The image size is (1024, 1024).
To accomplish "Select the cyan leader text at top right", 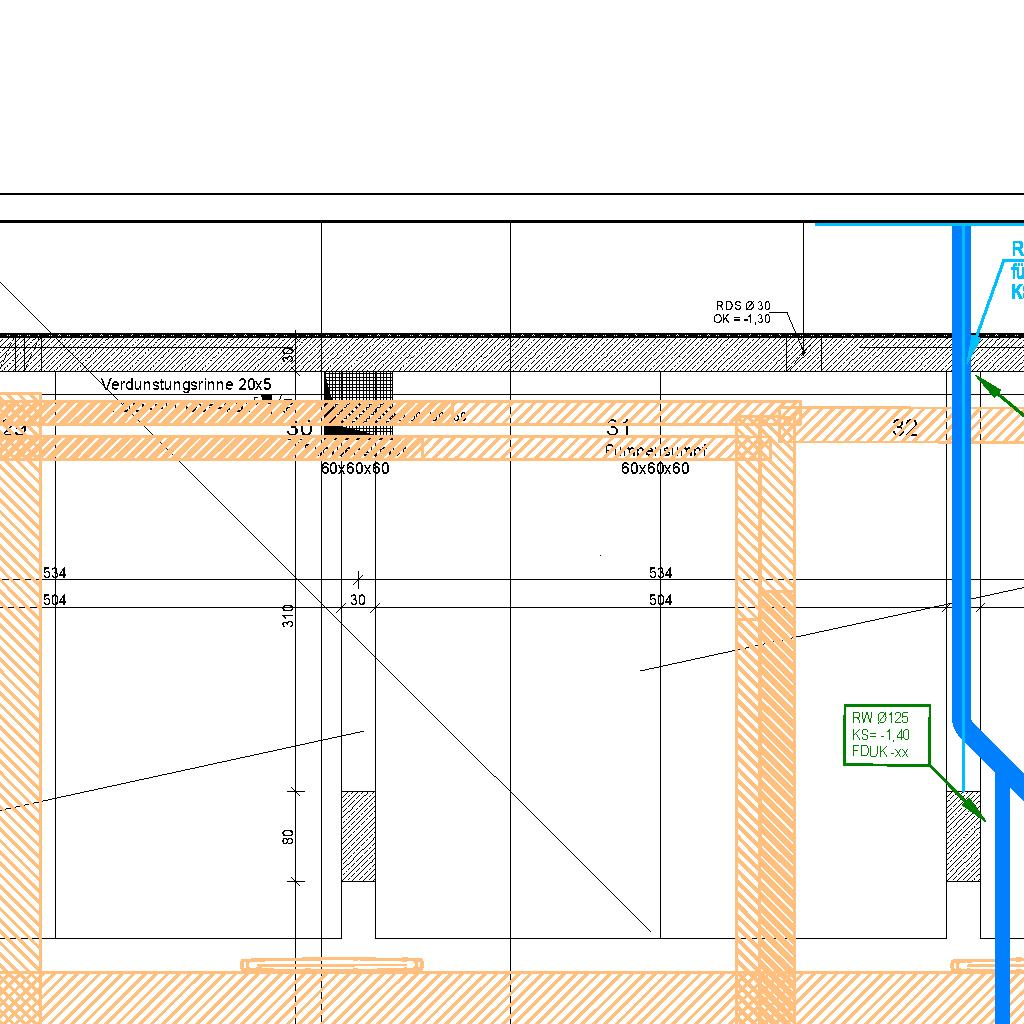I will [1016, 270].
